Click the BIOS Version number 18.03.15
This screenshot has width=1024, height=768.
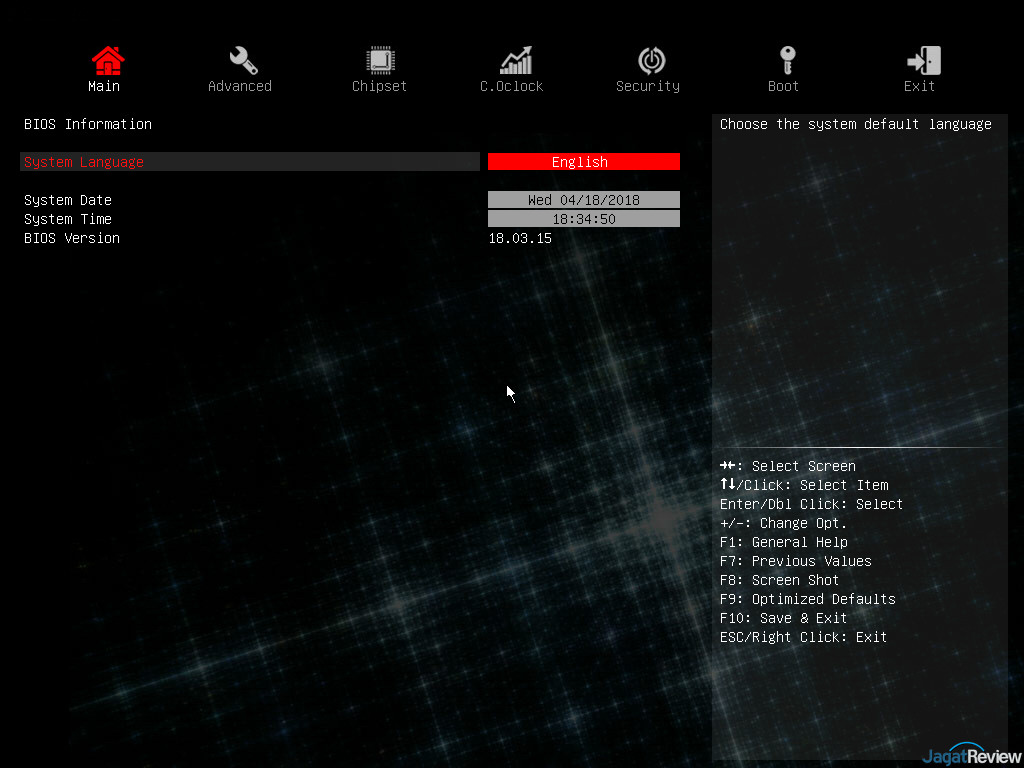pos(520,238)
